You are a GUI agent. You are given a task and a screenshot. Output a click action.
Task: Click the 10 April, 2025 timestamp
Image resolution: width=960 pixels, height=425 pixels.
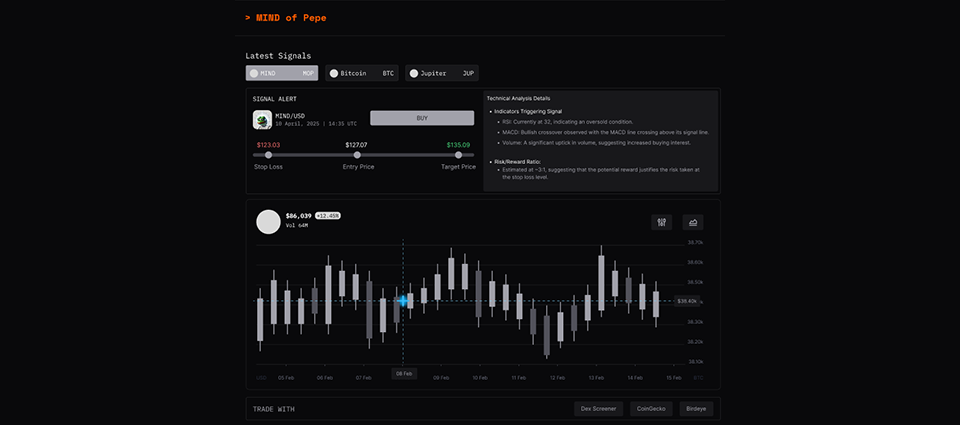(x=316, y=123)
